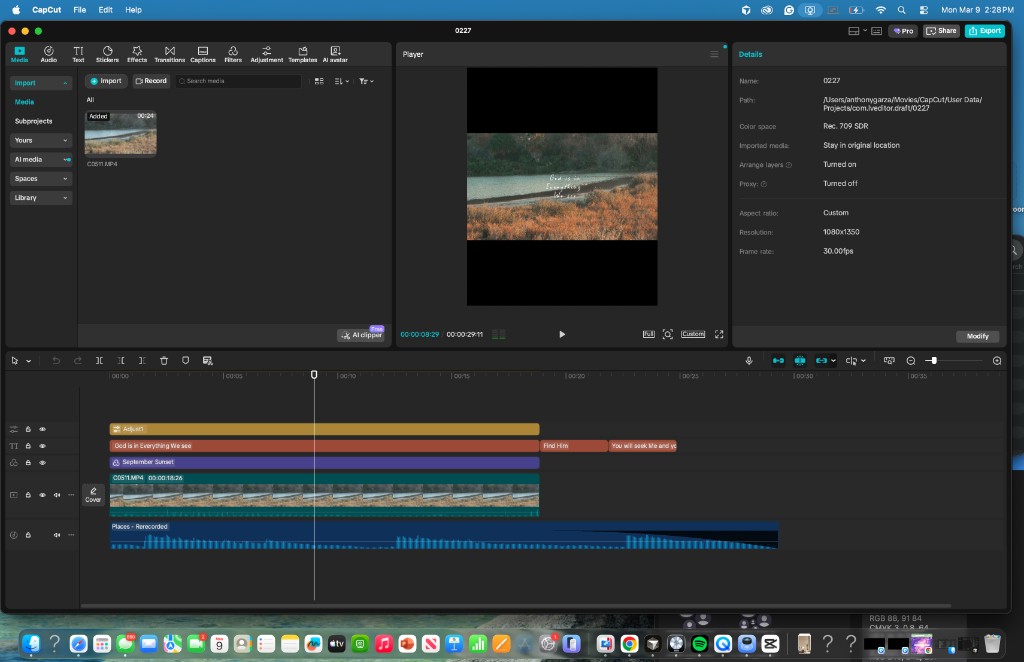This screenshot has width=1024, height=662.
Task: Expand the Library section in sidebar
Action: 40,197
